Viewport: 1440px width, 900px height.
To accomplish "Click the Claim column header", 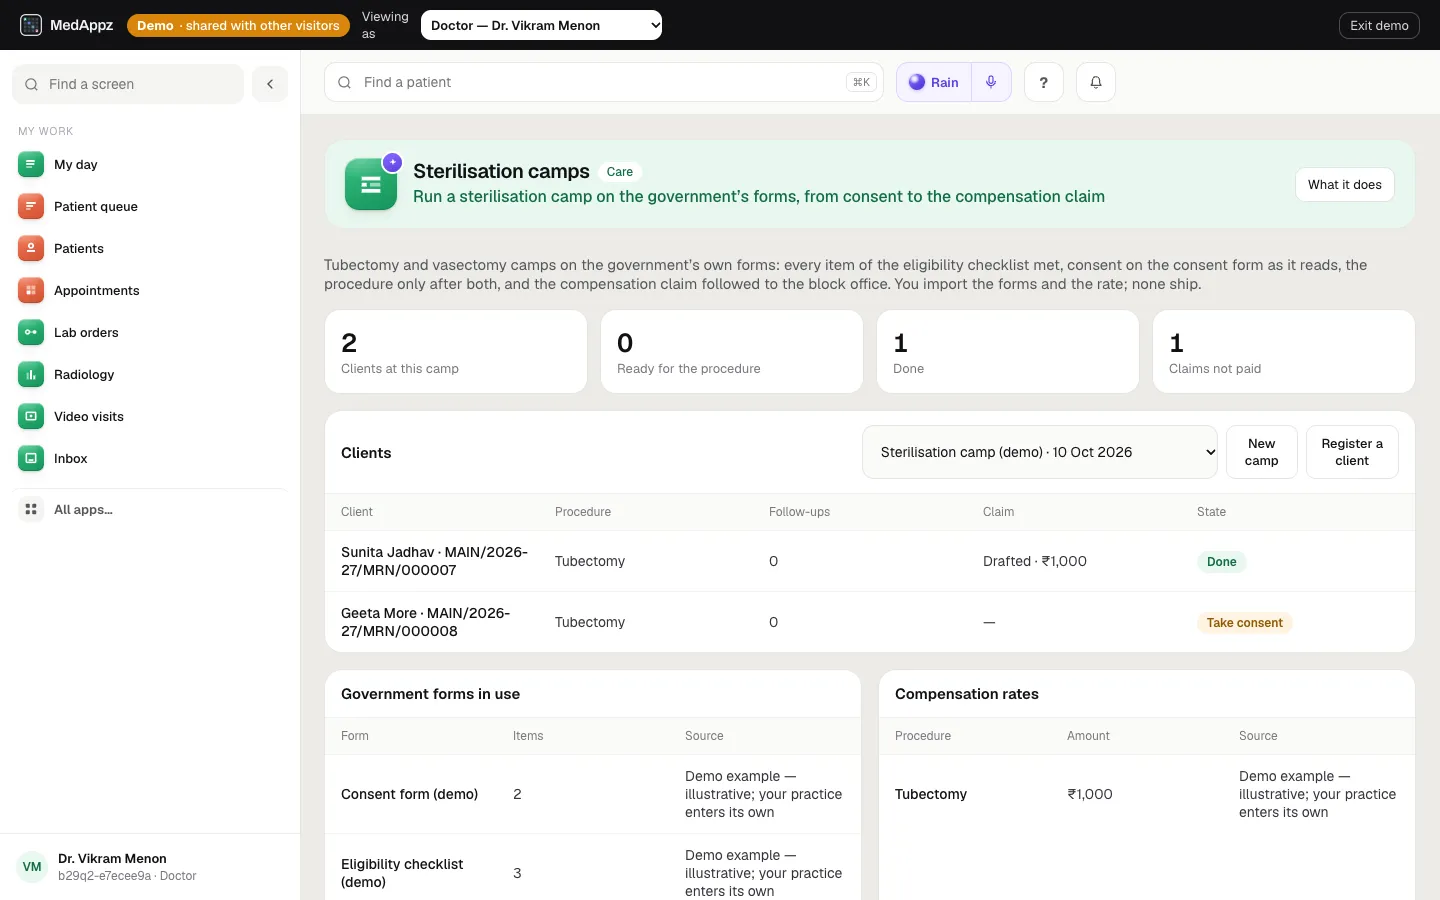I will click(x=998, y=512).
